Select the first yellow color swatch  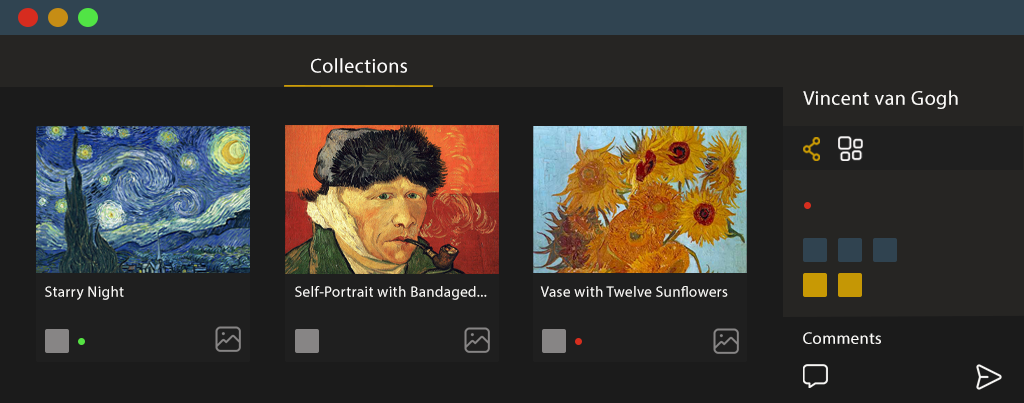coord(815,285)
